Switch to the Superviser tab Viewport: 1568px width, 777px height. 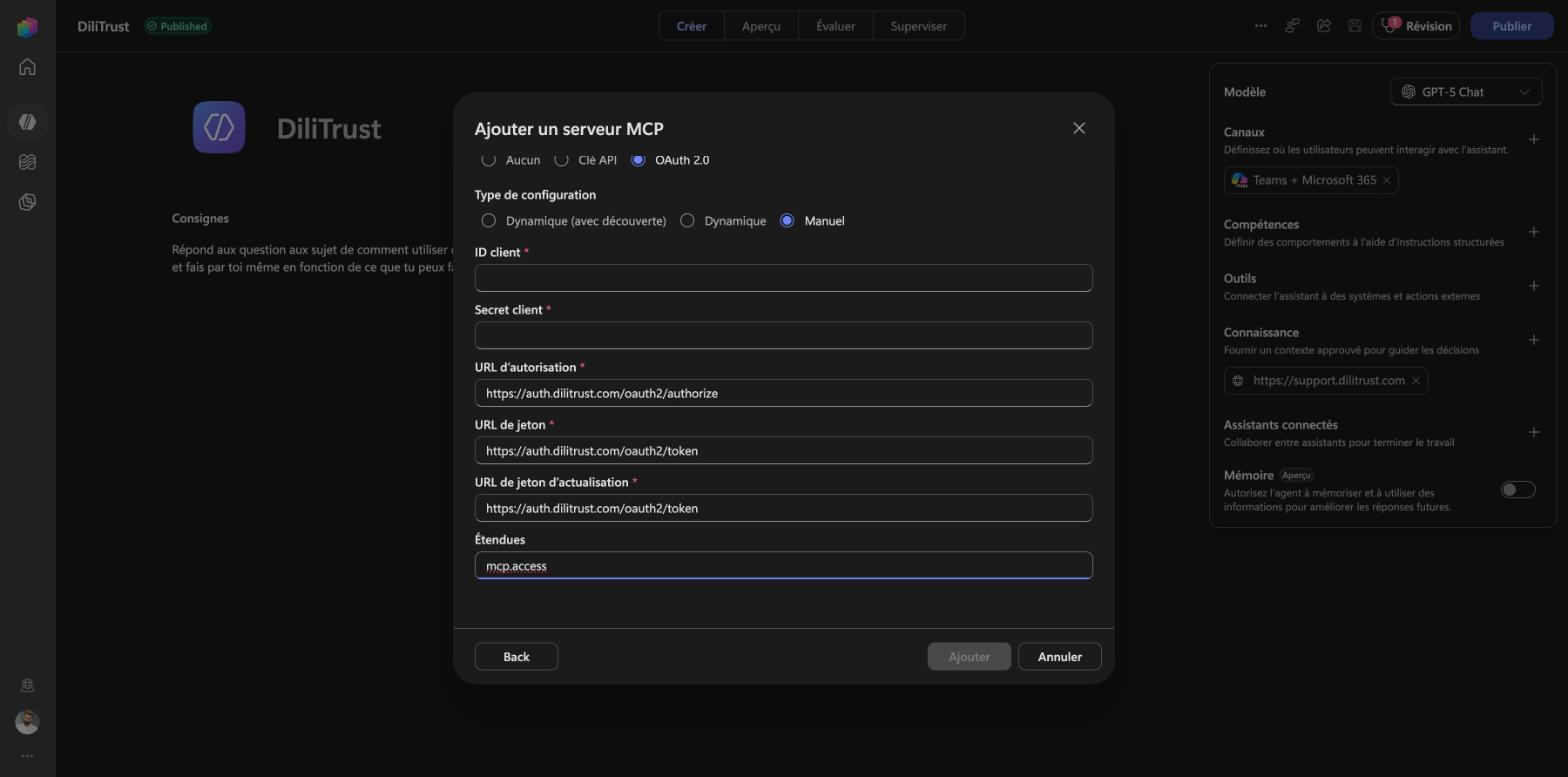pyautogui.click(x=918, y=26)
